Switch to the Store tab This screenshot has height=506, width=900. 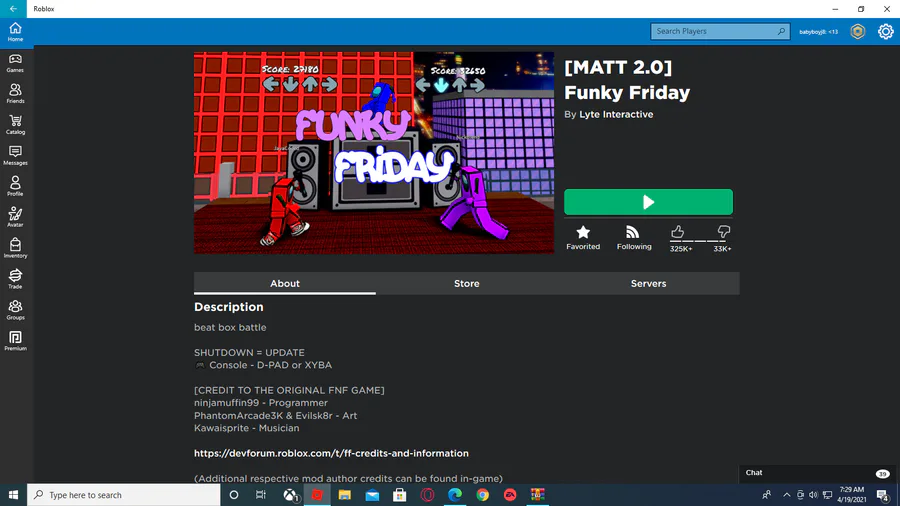(467, 283)
